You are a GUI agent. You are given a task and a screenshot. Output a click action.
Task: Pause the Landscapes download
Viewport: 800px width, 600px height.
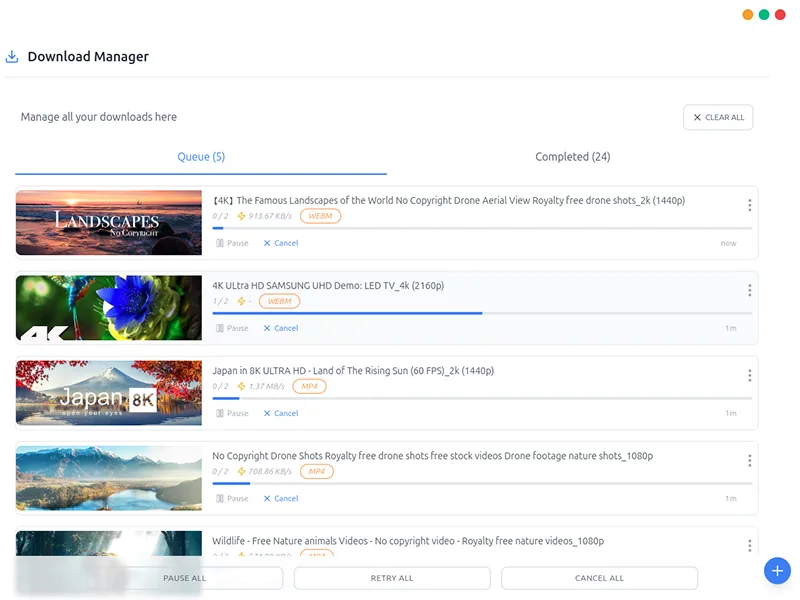point(233,242)
